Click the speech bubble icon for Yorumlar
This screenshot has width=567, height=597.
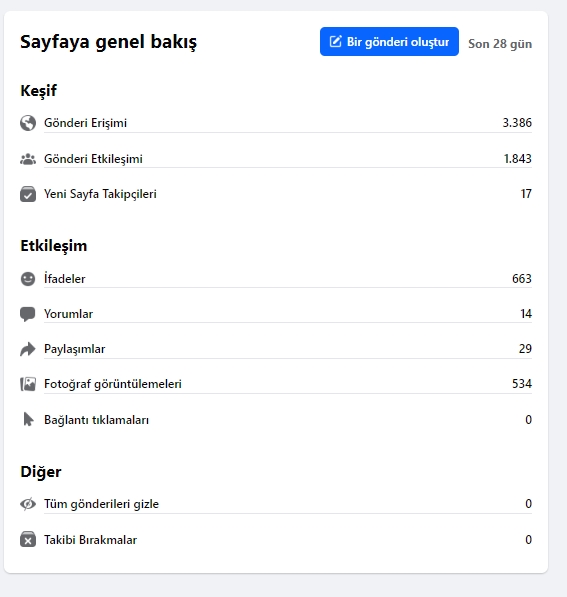tap(27, 314)
